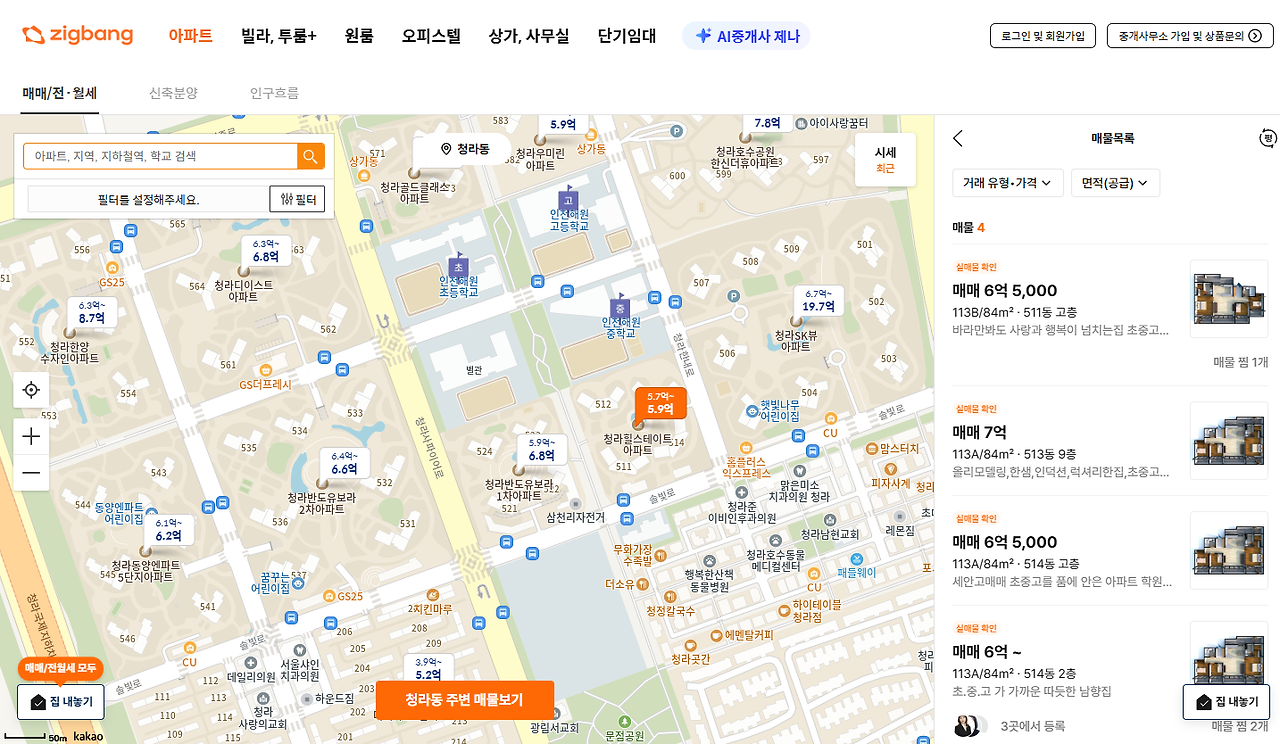This screenshot has width=1280, height=744.
Task: Click the agent profile avatar in listings
Action: pos(965,727)
